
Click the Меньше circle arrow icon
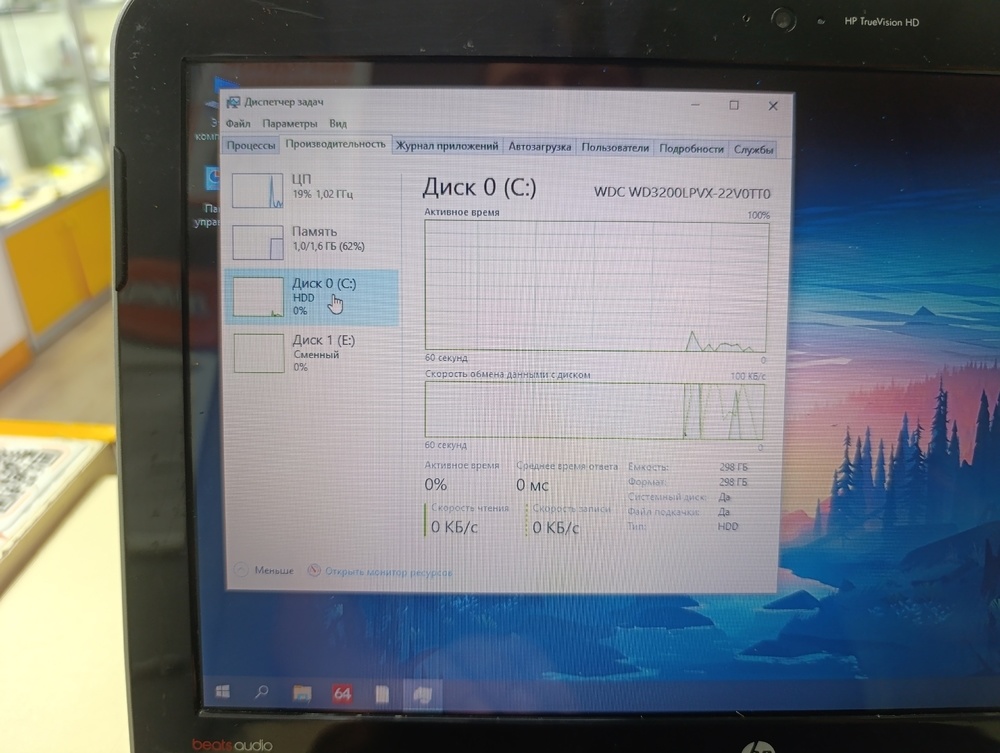241,569
